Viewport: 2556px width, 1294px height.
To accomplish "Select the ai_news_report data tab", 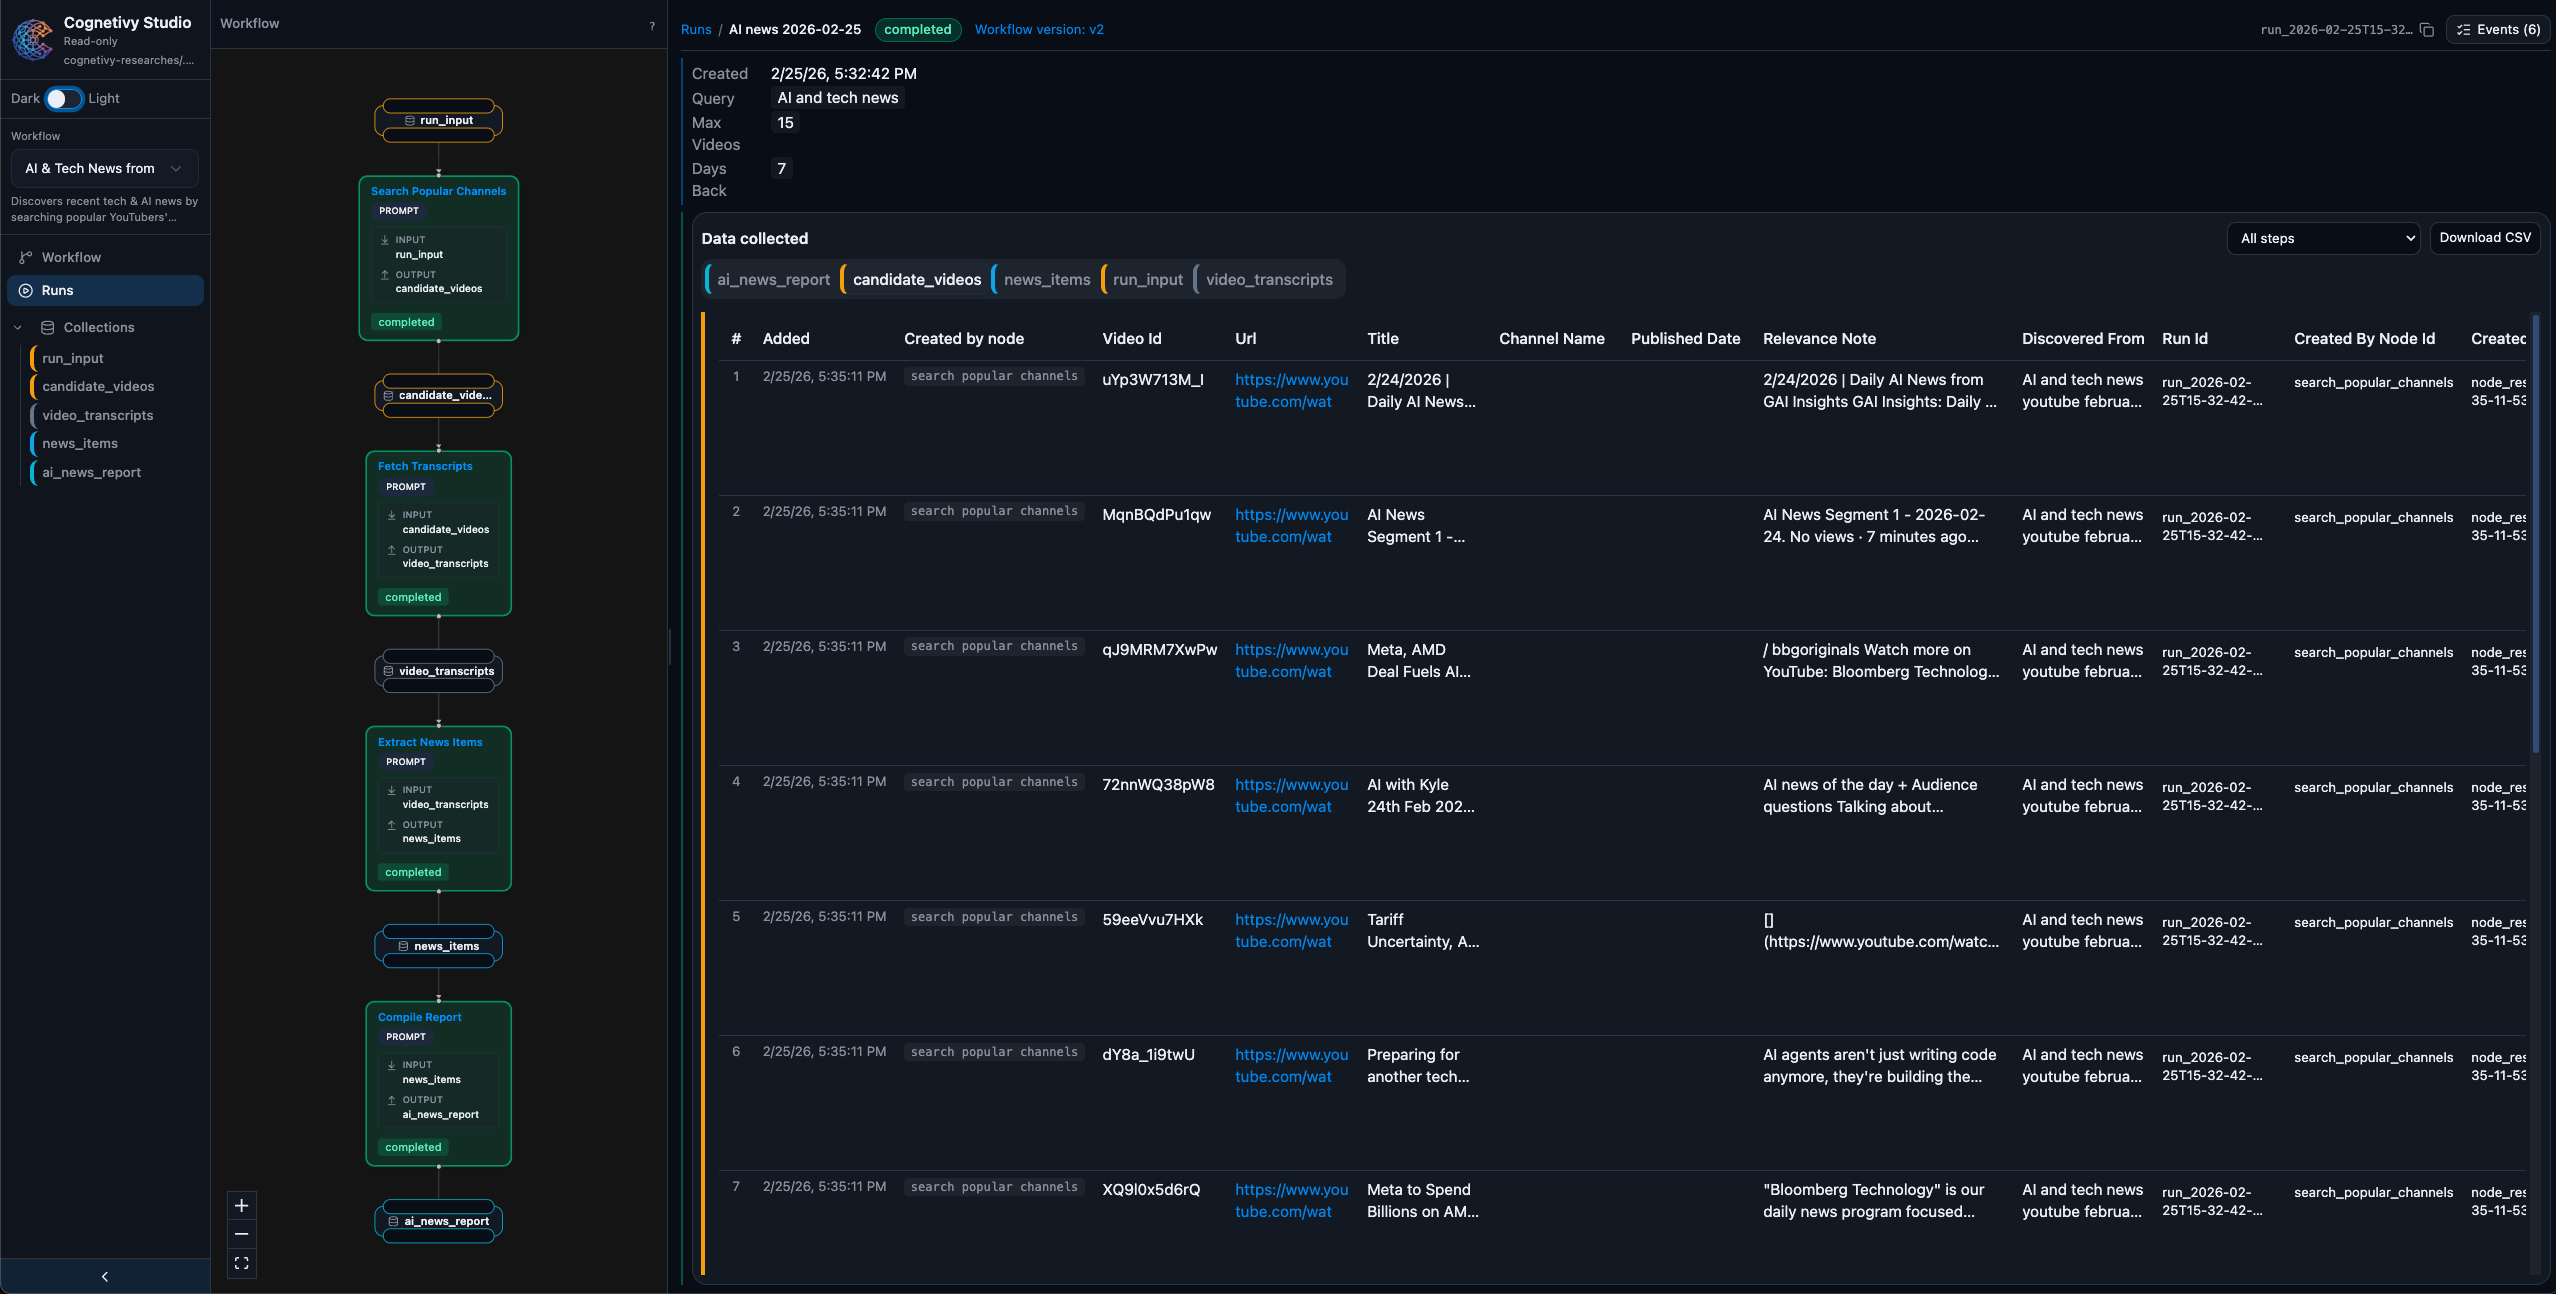I will click(772, 280).
